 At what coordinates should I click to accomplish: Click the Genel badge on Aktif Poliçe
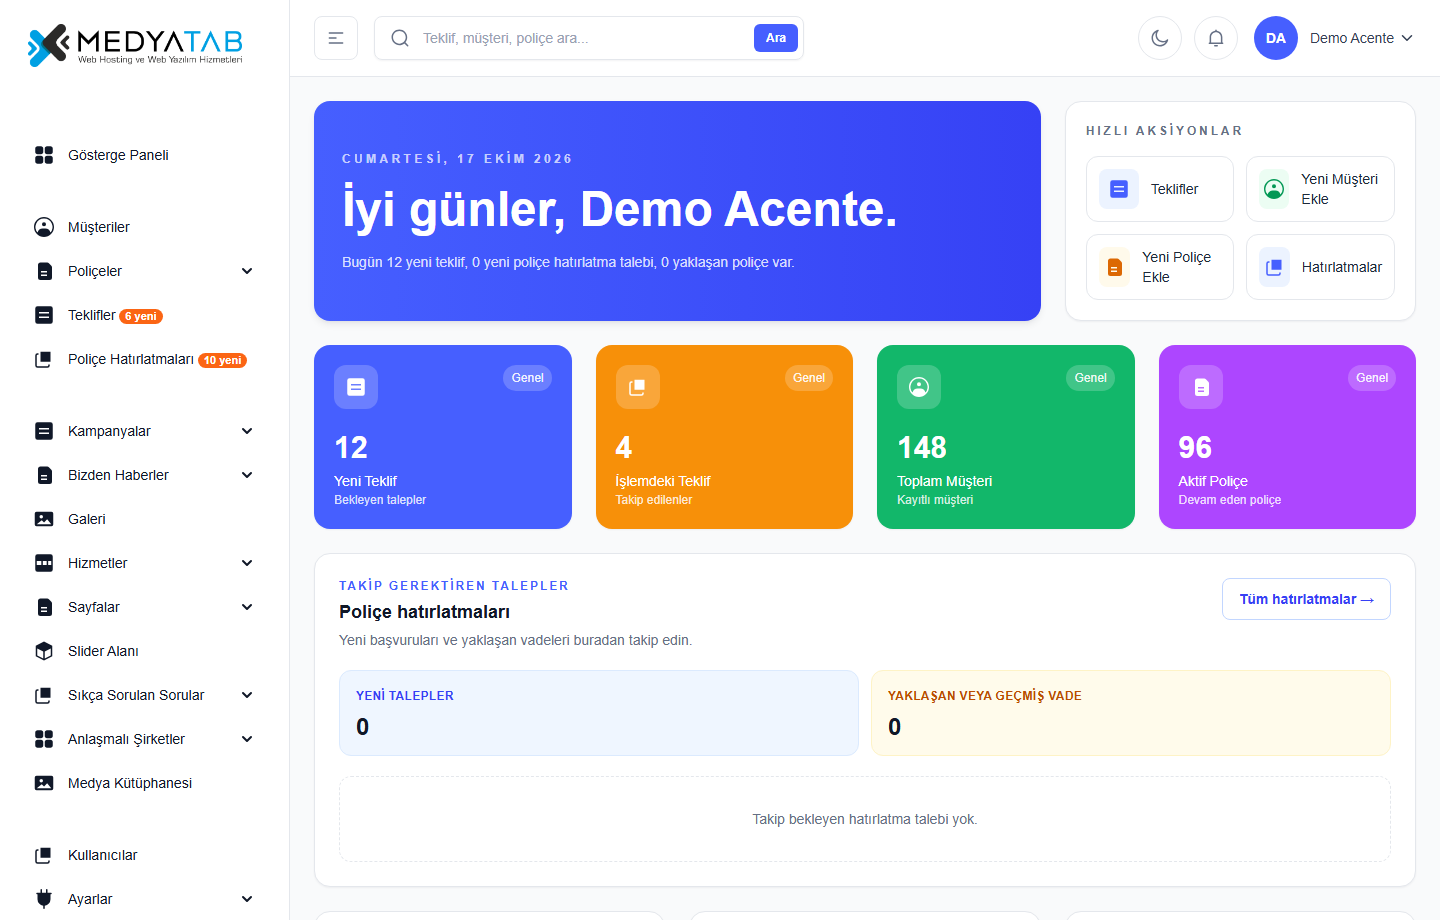pyautogui.click(x=1372, y=378)
